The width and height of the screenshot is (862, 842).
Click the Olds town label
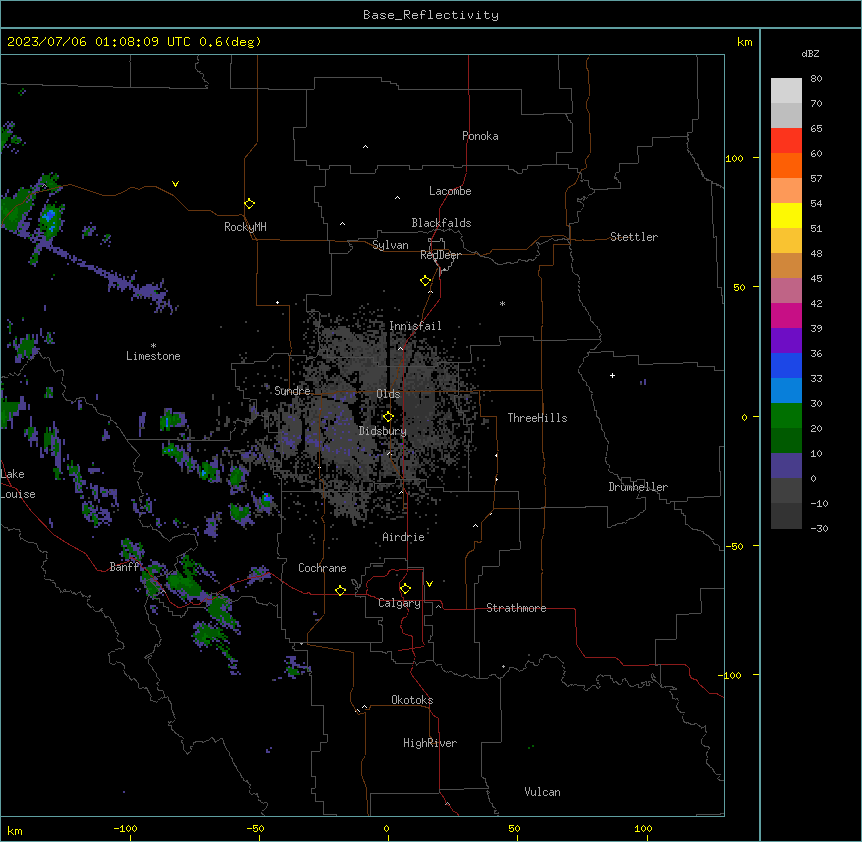pos(388,394)
